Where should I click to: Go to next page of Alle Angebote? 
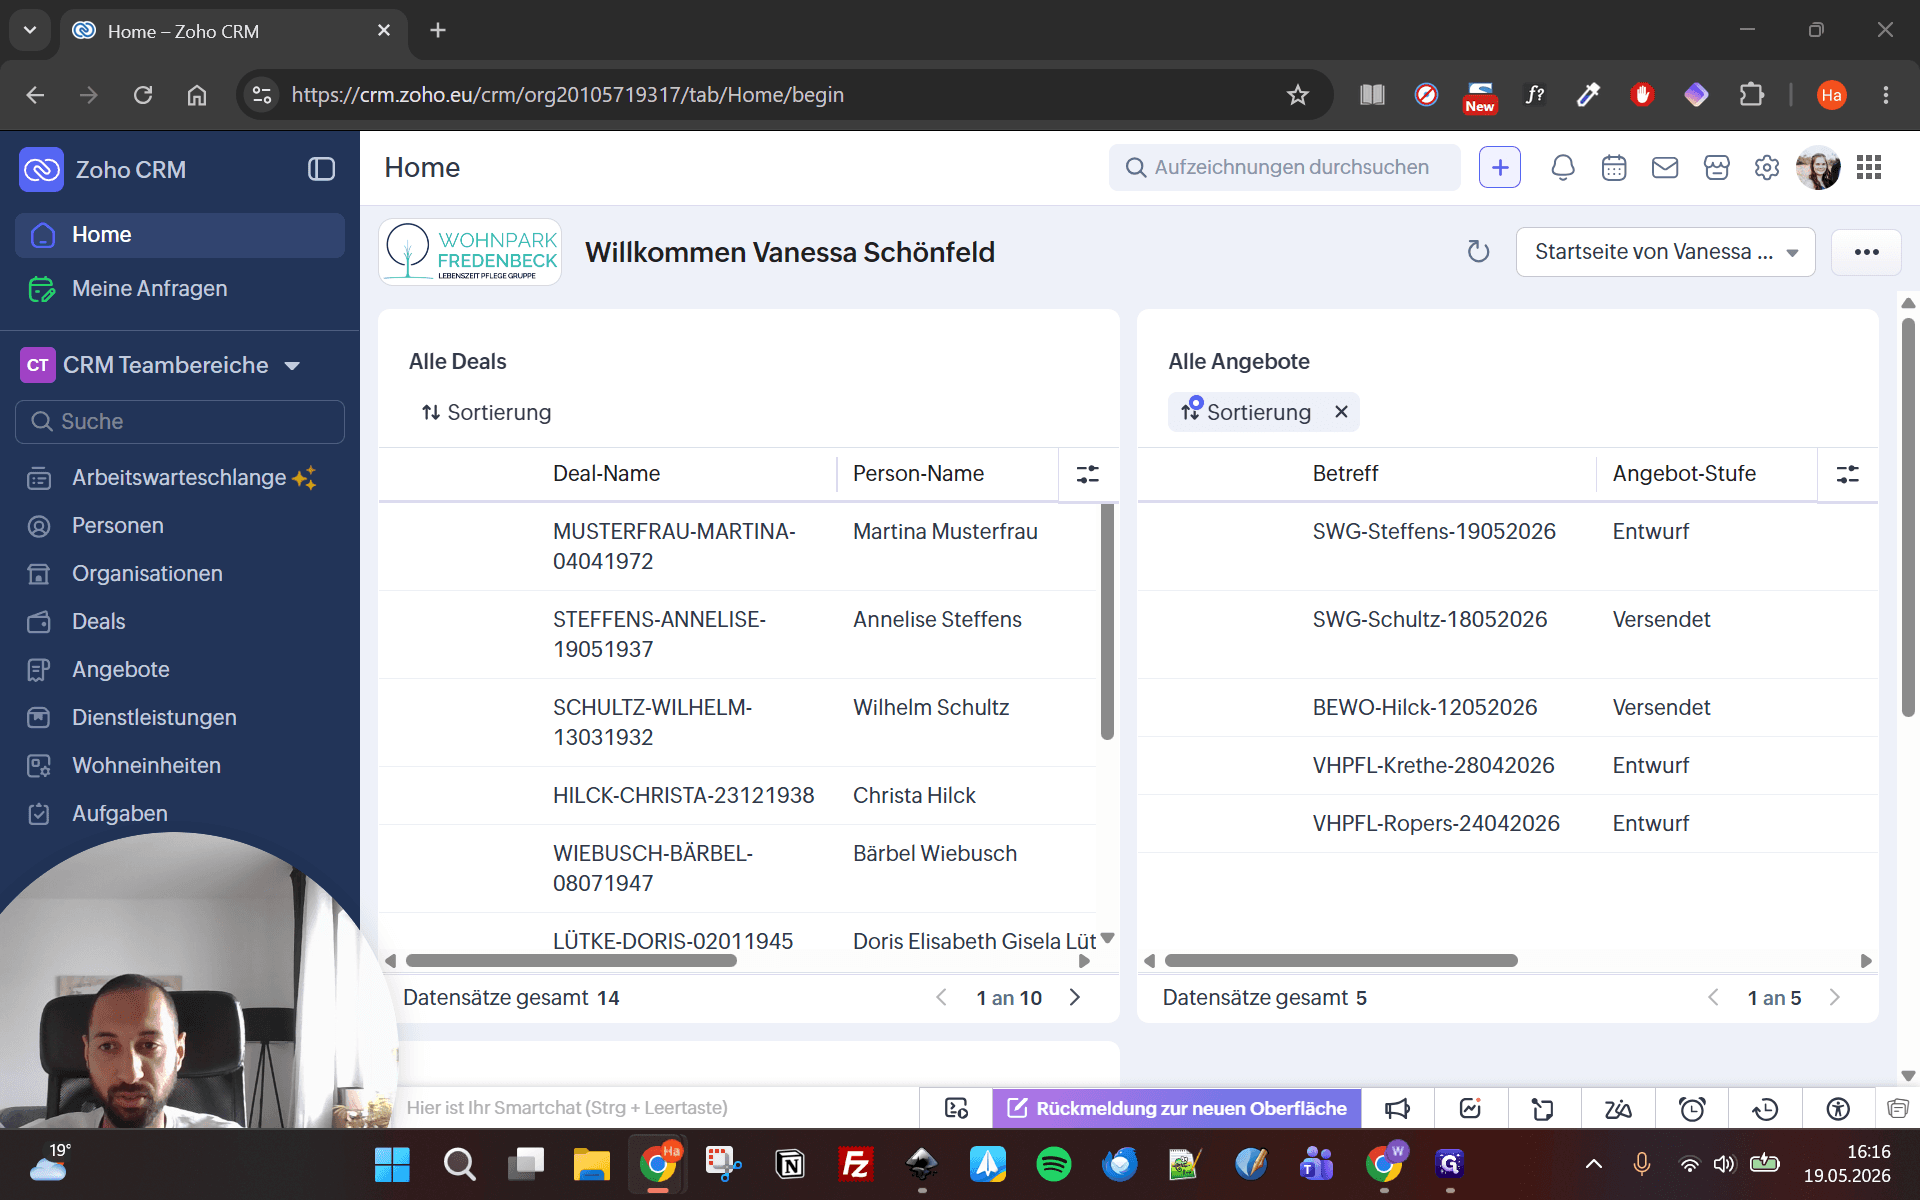click(1835, 997)
